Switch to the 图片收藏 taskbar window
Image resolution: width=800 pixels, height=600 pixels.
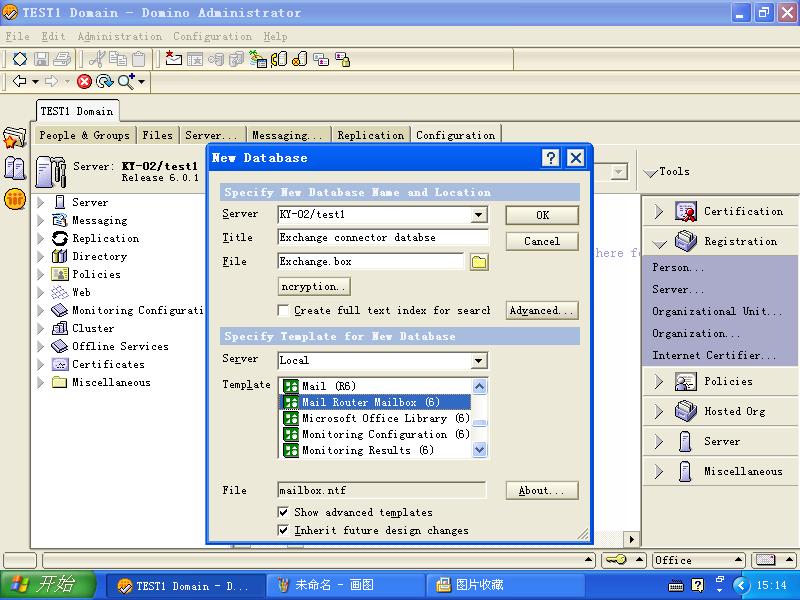(x=505, y=585)
